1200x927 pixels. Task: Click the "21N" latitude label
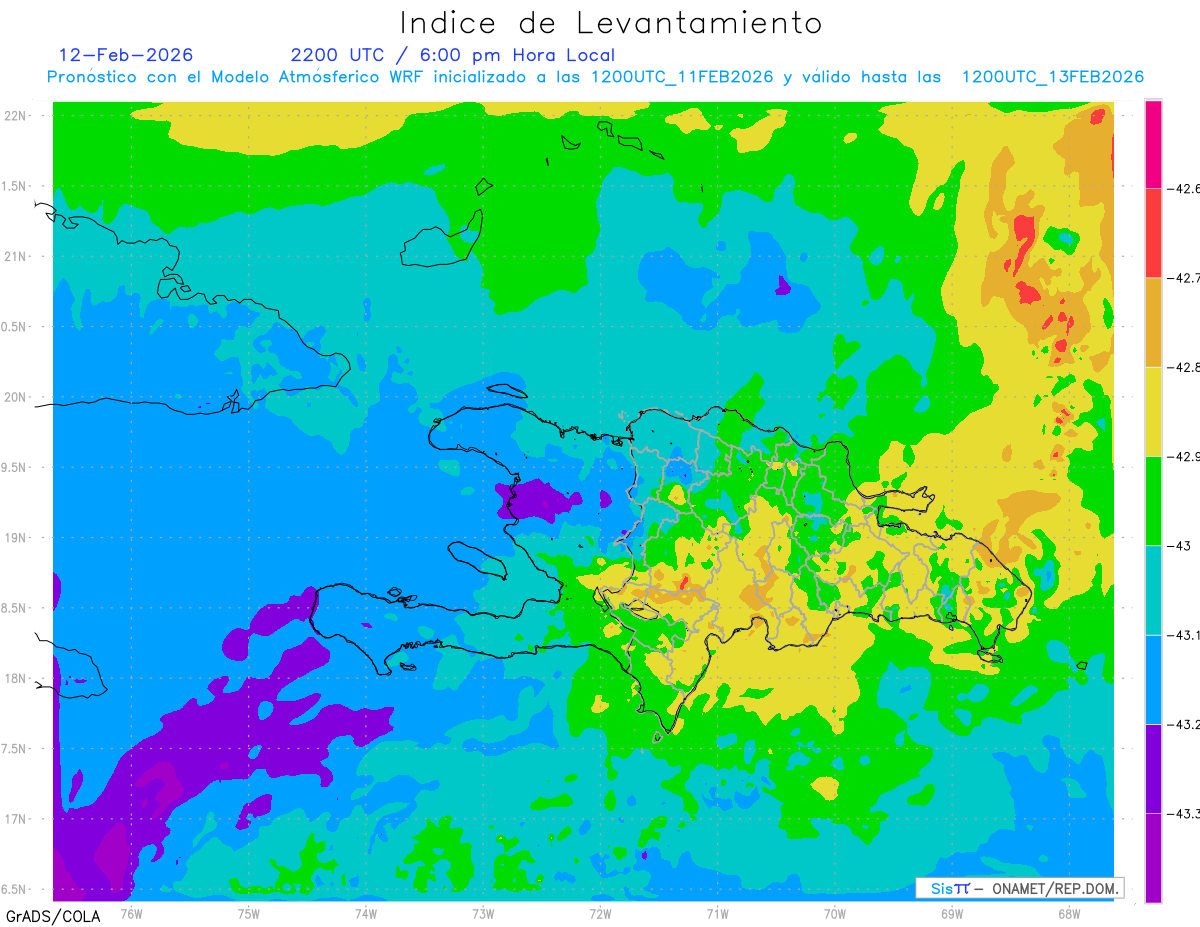pyautogui.click(x=16, y=256)
